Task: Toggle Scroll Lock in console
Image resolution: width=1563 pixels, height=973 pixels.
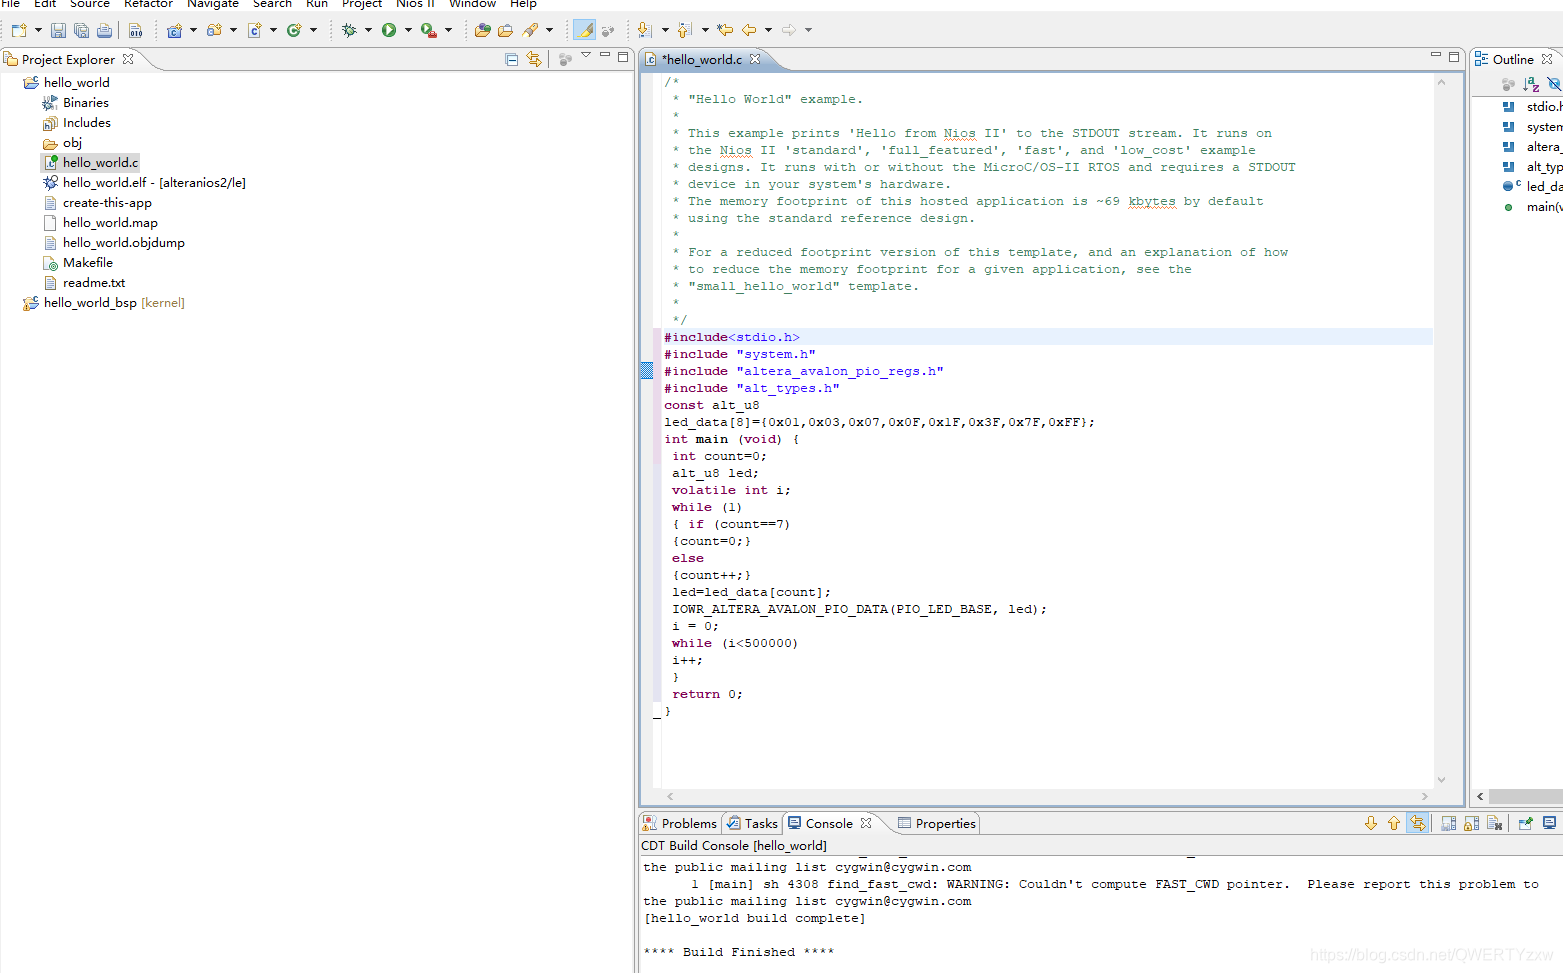Action: point(1471,823)
